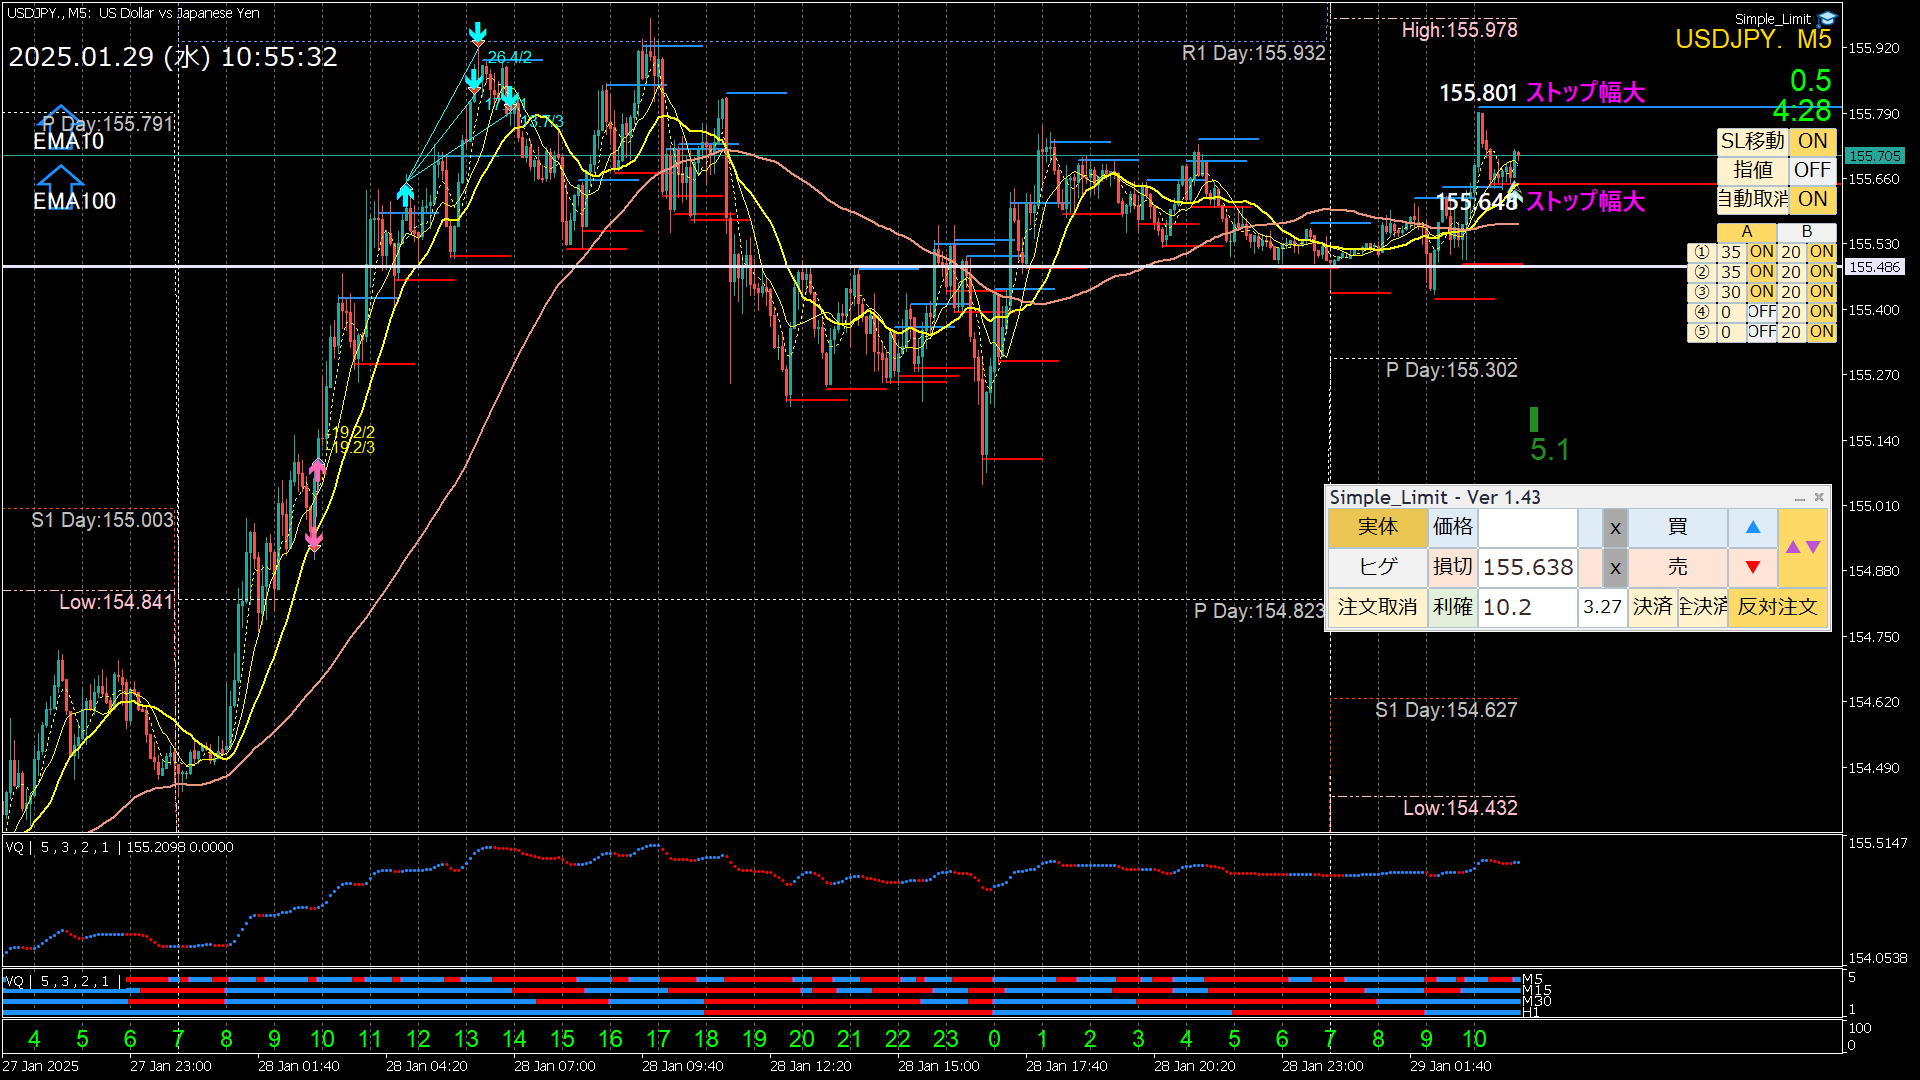Click the red down-arrow sell icon
This screenshot has width=1920, height=1080.
point(1752,567)
